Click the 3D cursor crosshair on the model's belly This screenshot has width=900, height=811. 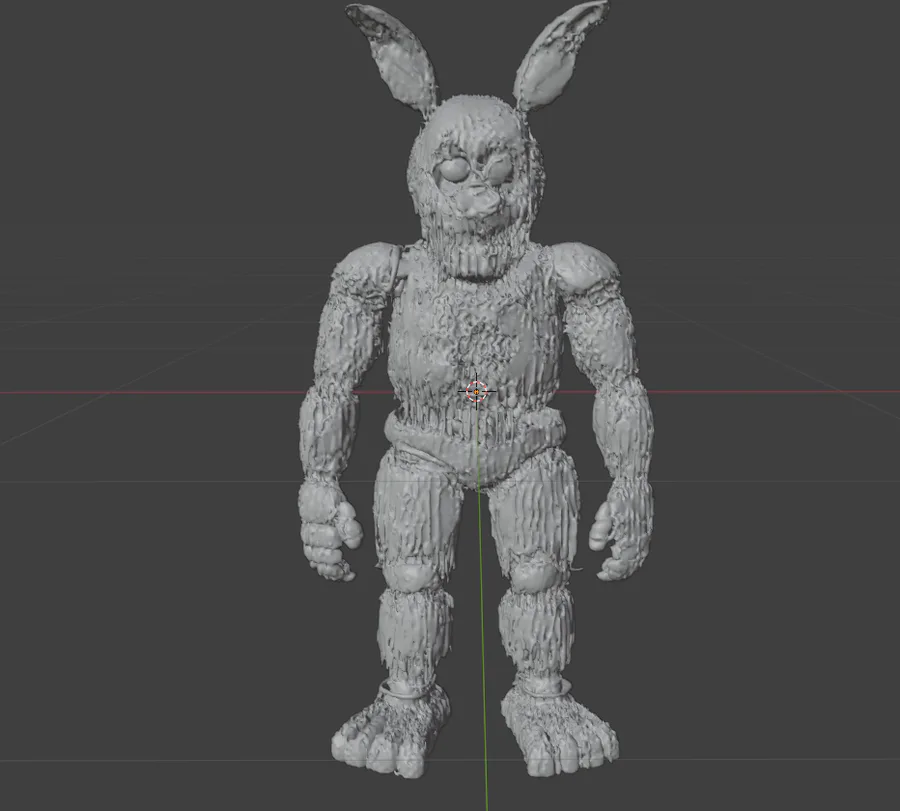[x=476, y=391]
